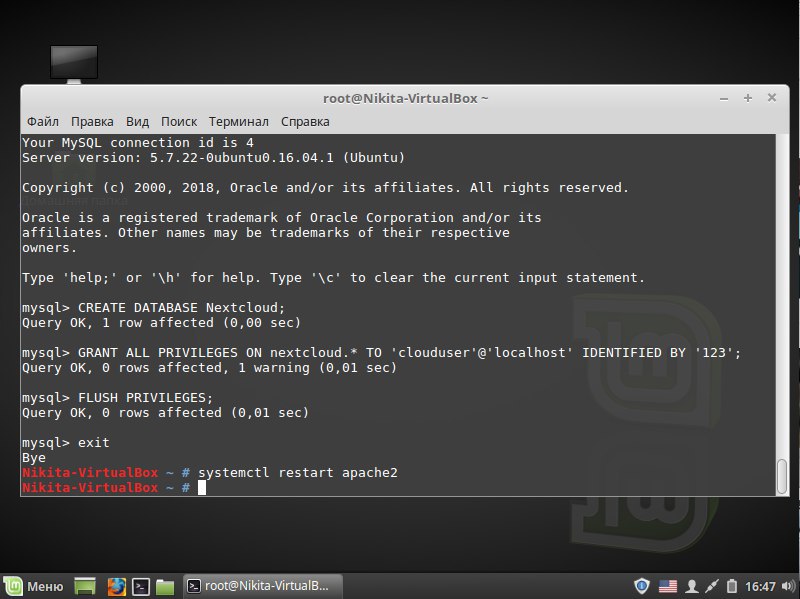Click the terminal title bar text root@Nikita-VirtualBox
800x599 pixels.
405,98
